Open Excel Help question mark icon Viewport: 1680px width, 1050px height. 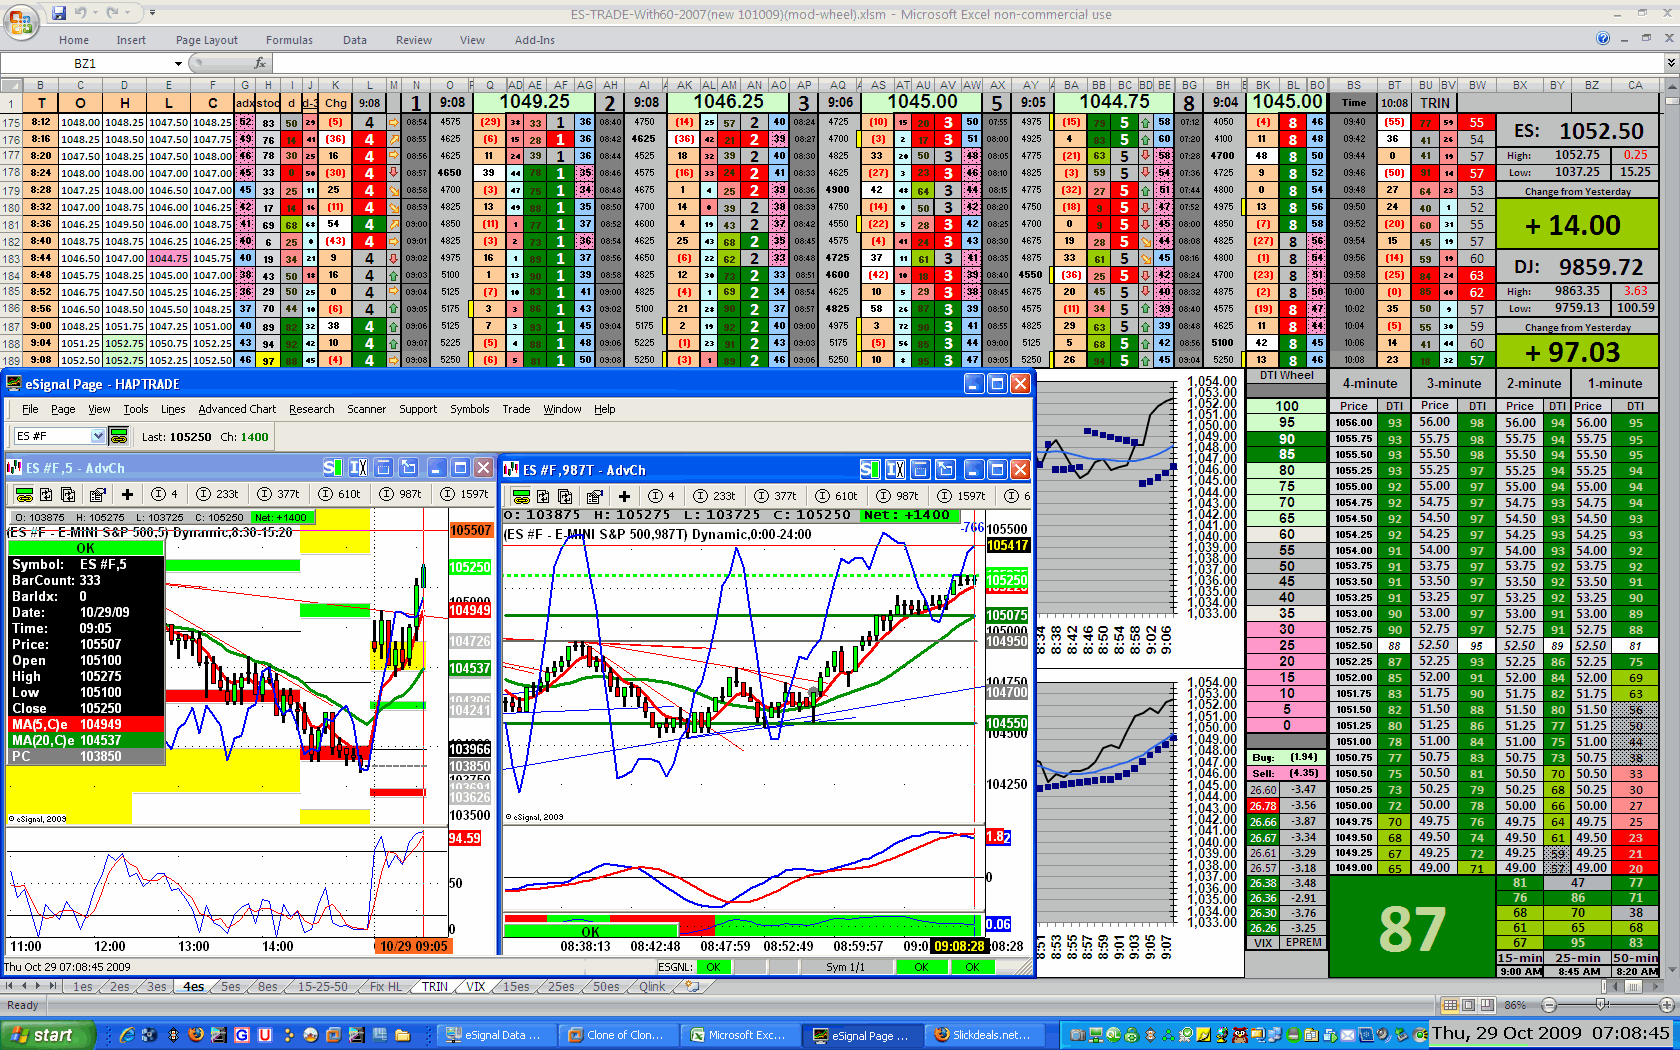click(x=1603, y=39)
